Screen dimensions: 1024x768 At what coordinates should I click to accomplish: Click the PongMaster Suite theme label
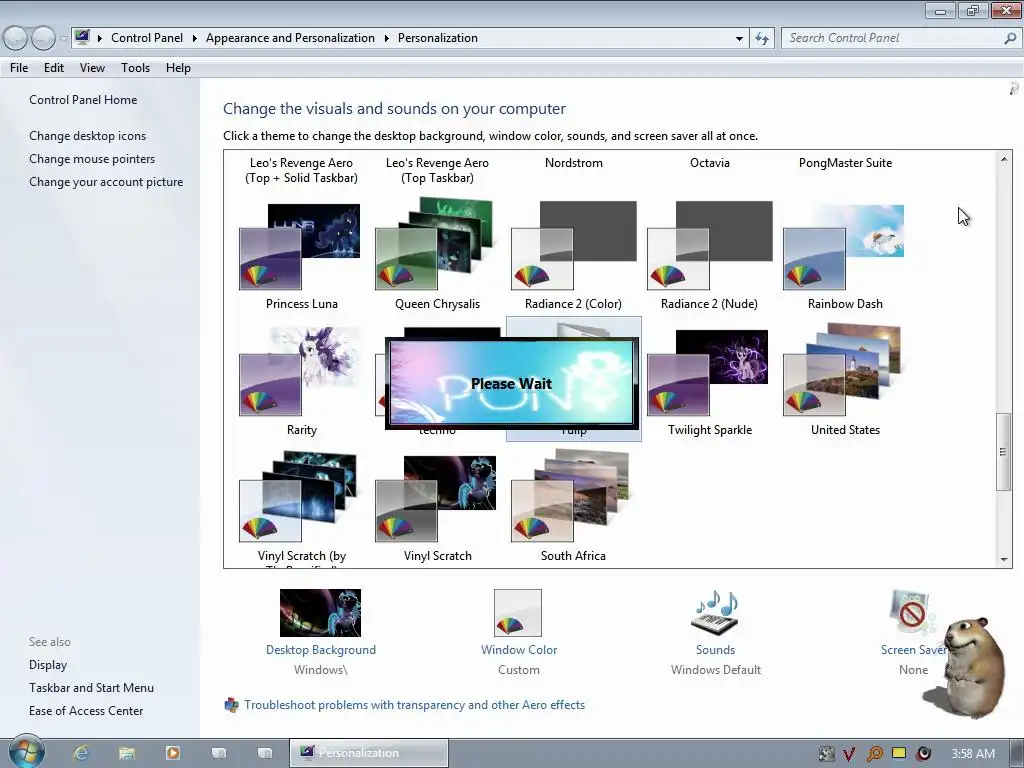(845, 163)
